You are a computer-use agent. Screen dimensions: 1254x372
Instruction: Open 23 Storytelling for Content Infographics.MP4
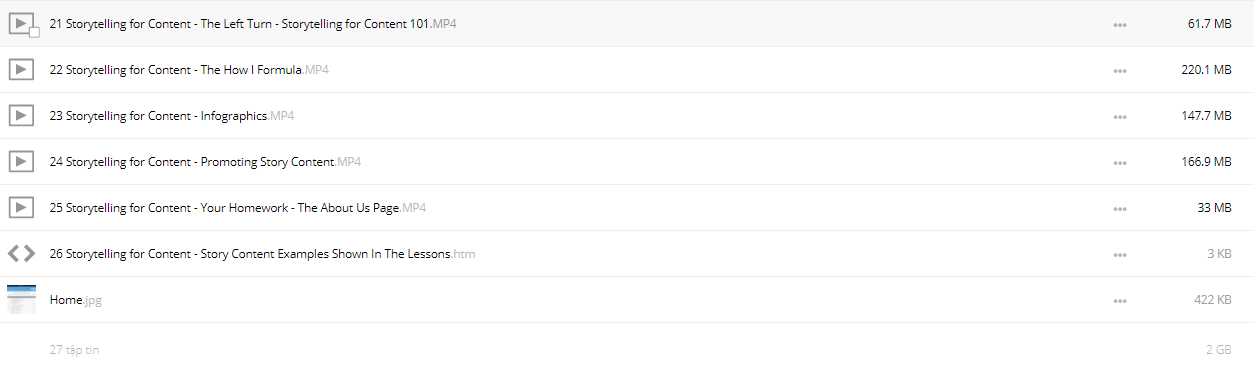171,116
